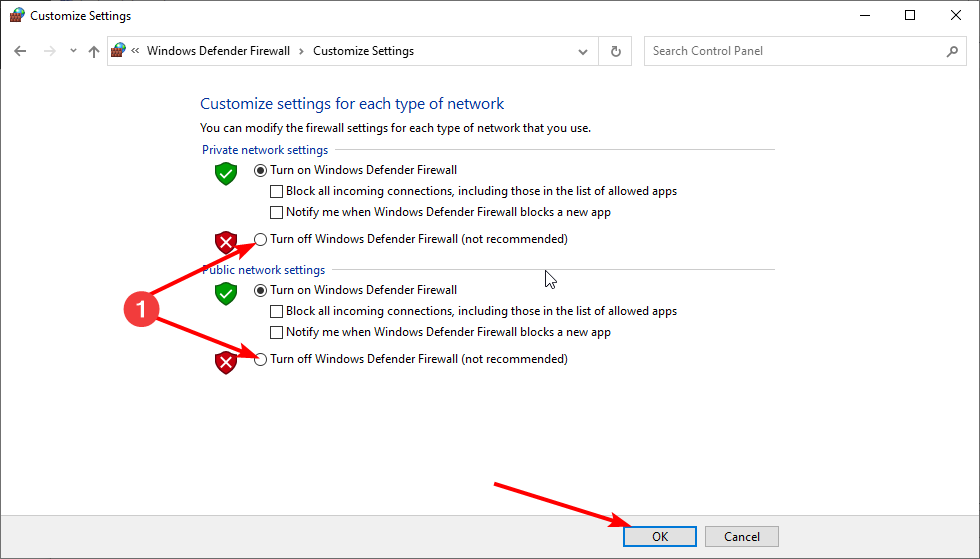Click the Public network settings heading
This screenshot has height=559, width=980.
pyautogui.click(x=263, y=270)
